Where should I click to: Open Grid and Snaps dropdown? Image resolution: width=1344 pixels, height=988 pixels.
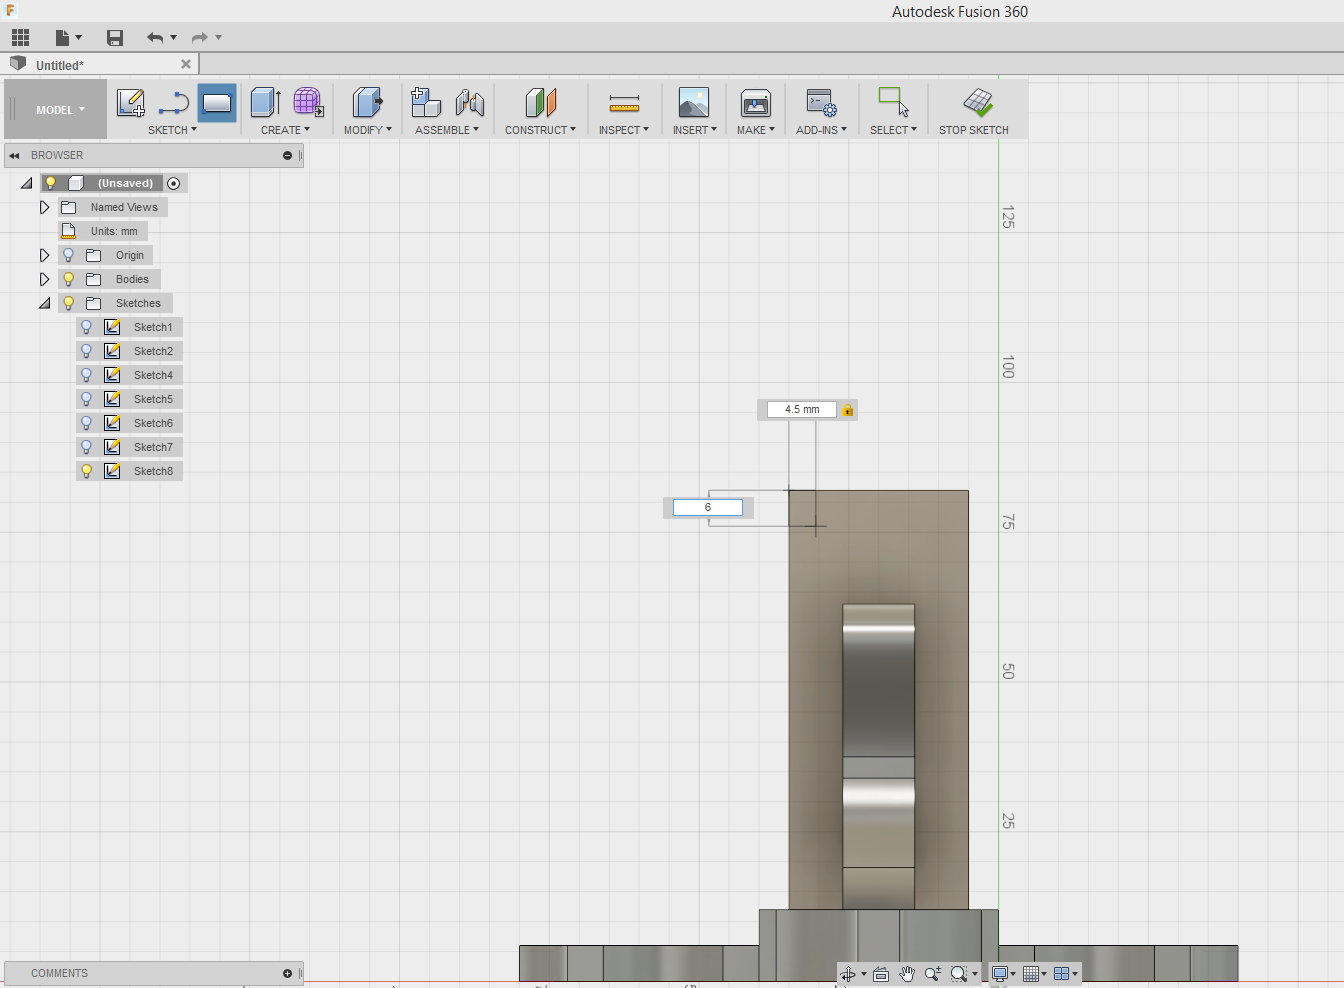[1035, 974]
